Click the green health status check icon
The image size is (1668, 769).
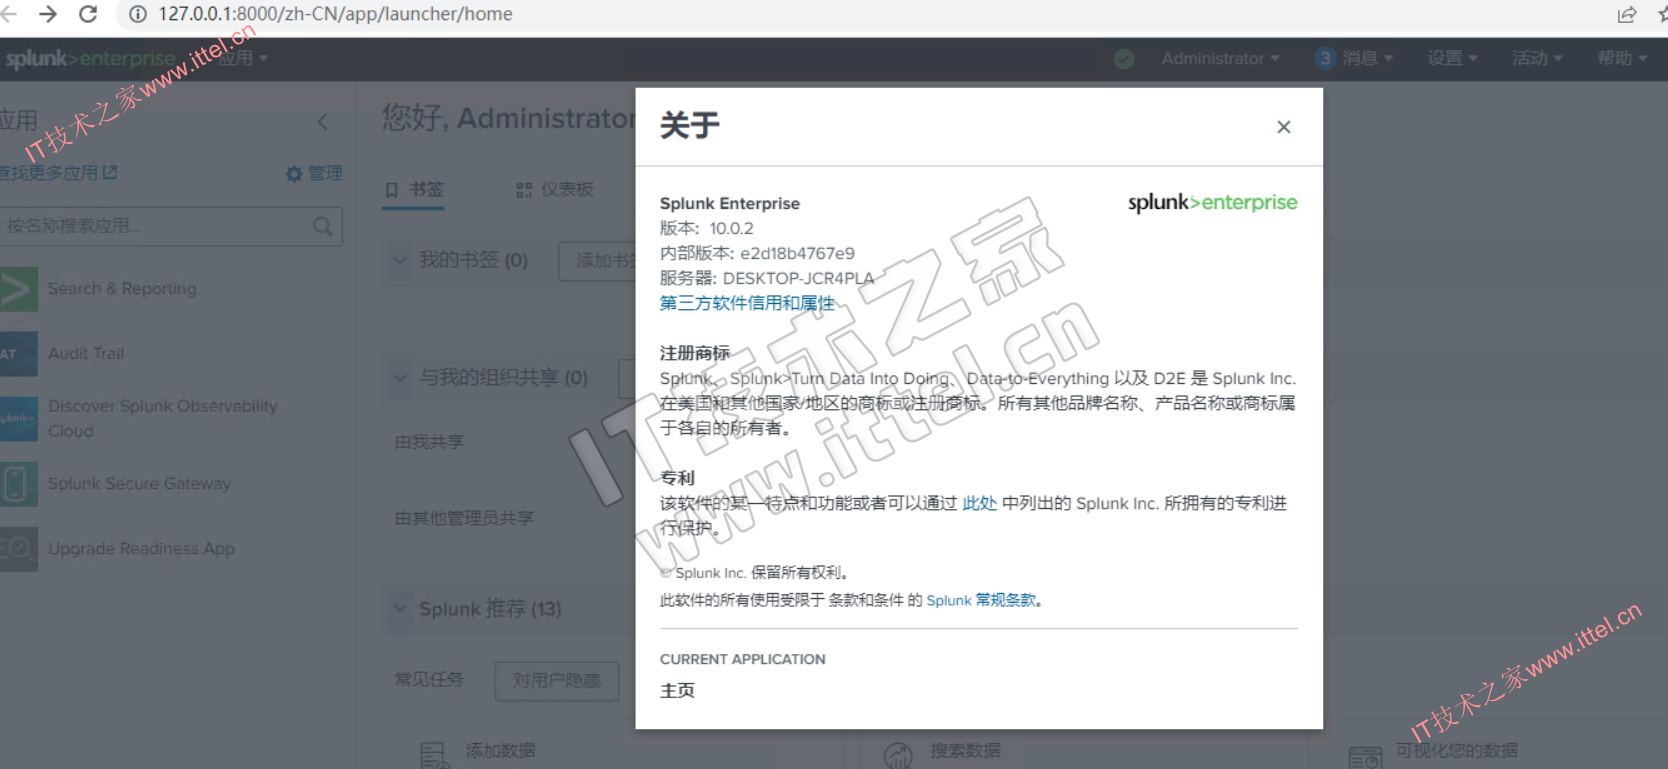click(x=1124, y=59)
